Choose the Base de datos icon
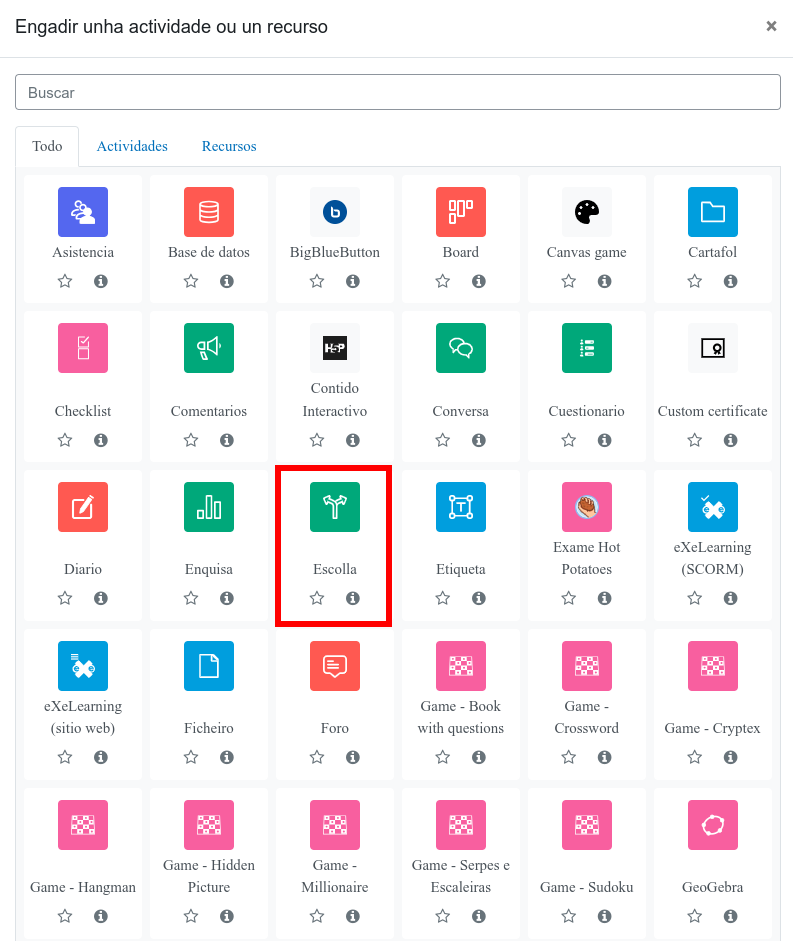 pos(209,212)
